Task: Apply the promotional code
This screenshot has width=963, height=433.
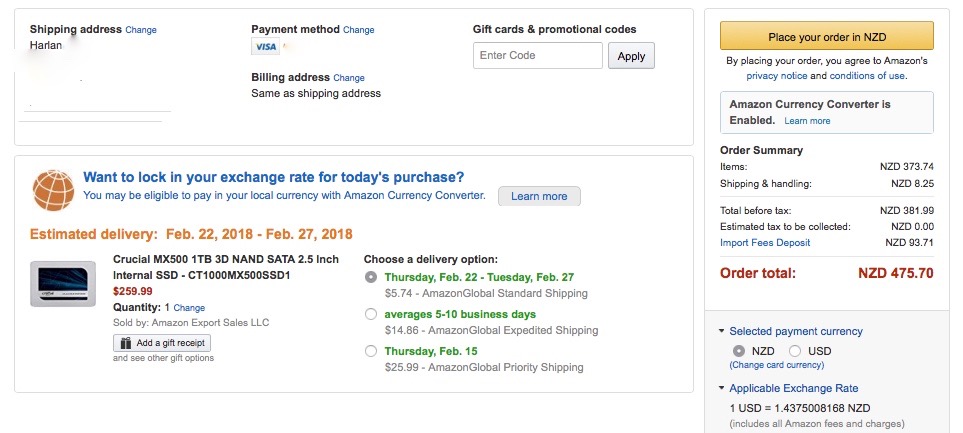Action: [631, 56]
